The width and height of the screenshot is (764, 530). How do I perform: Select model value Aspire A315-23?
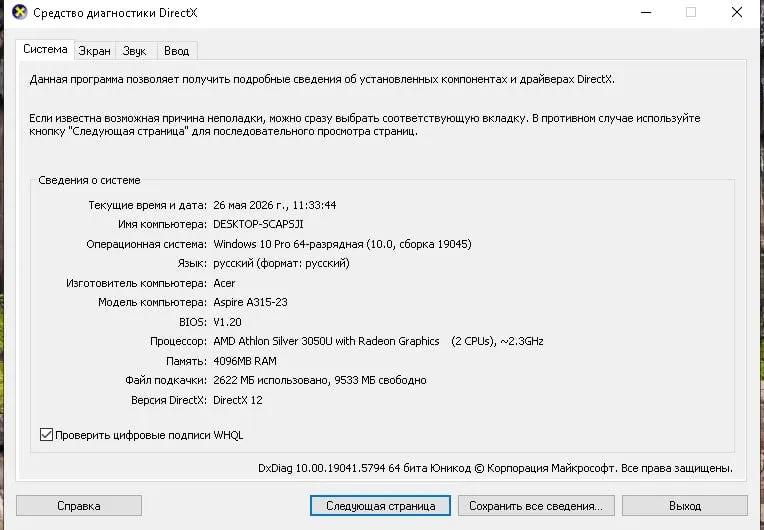click(x=250, y=303)
